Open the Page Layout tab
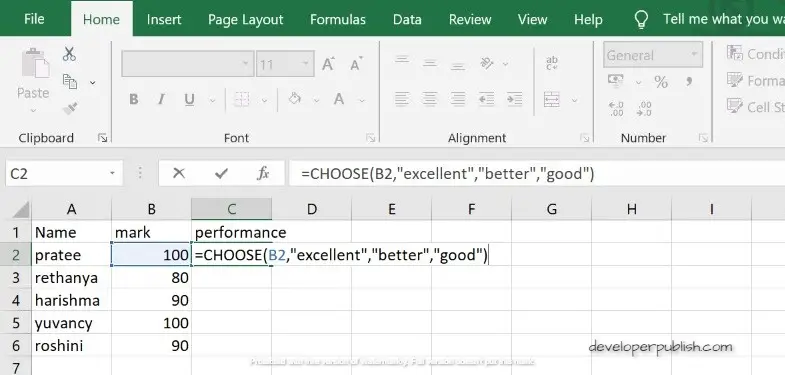The width and height of the screenshot is (785, 375). (x=246, y=20)
